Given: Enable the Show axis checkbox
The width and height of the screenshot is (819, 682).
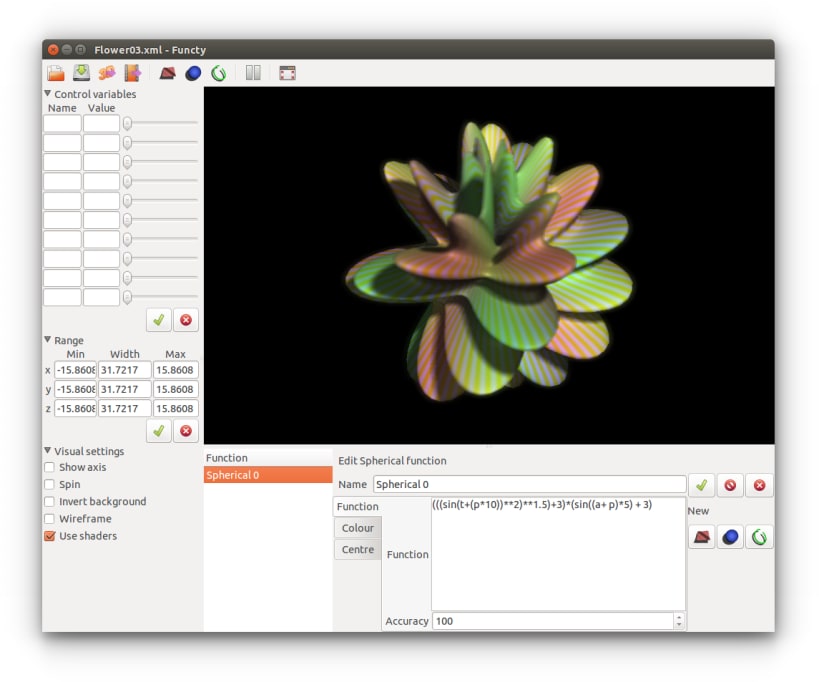Looking at the screenshot, I should (50, 467).
